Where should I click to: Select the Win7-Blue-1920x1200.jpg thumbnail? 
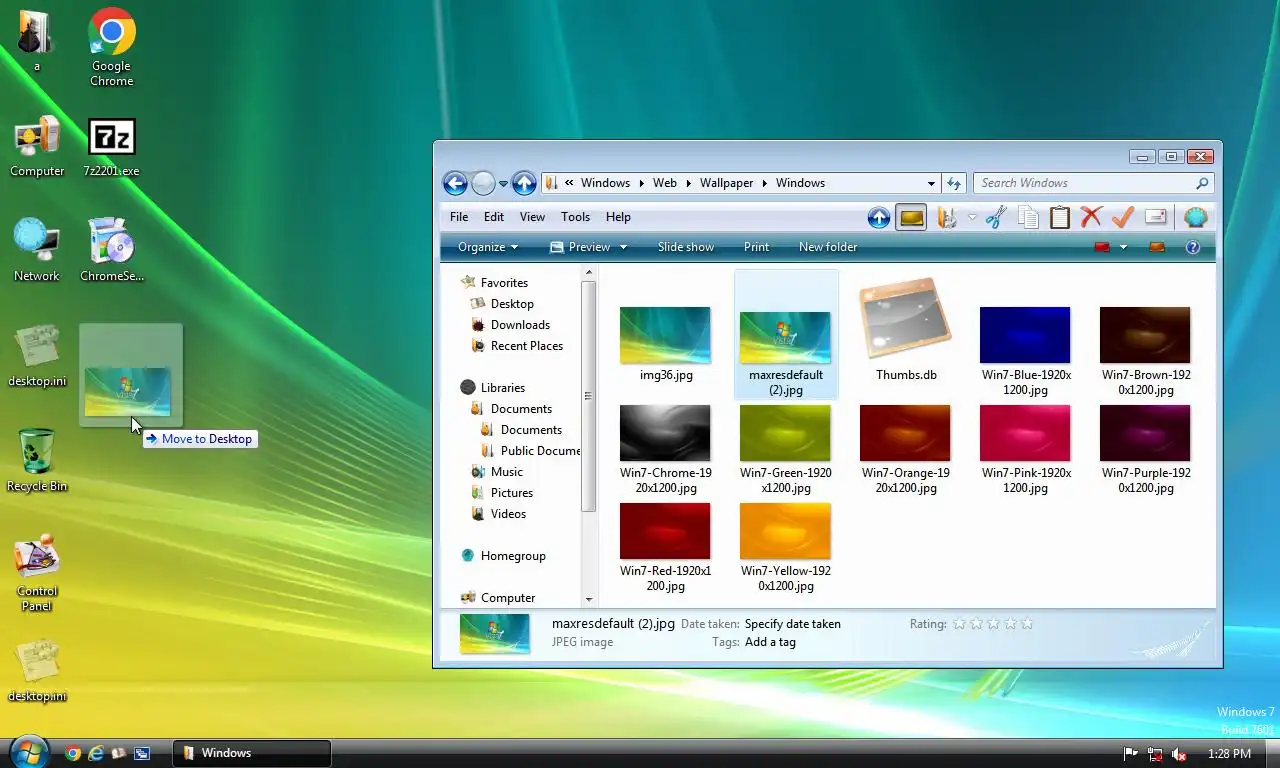pyautogui.click(x=1025, y=335)
